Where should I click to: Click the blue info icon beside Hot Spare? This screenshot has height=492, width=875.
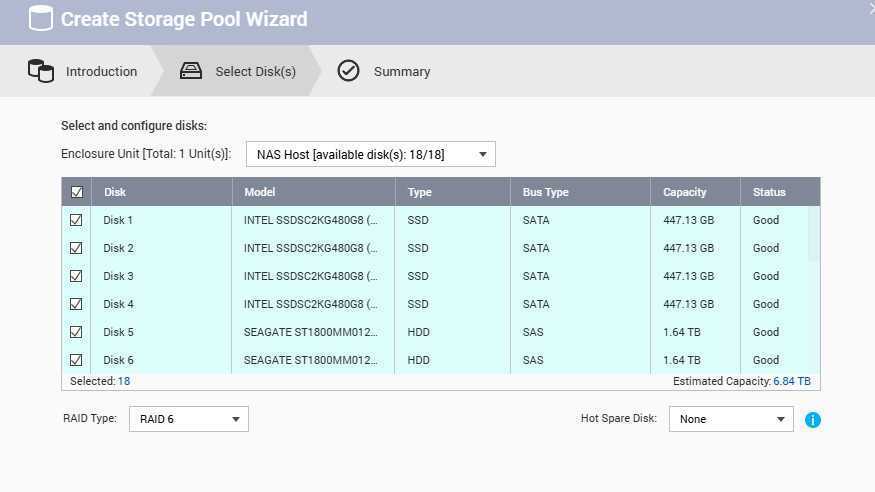click(812, 420)
